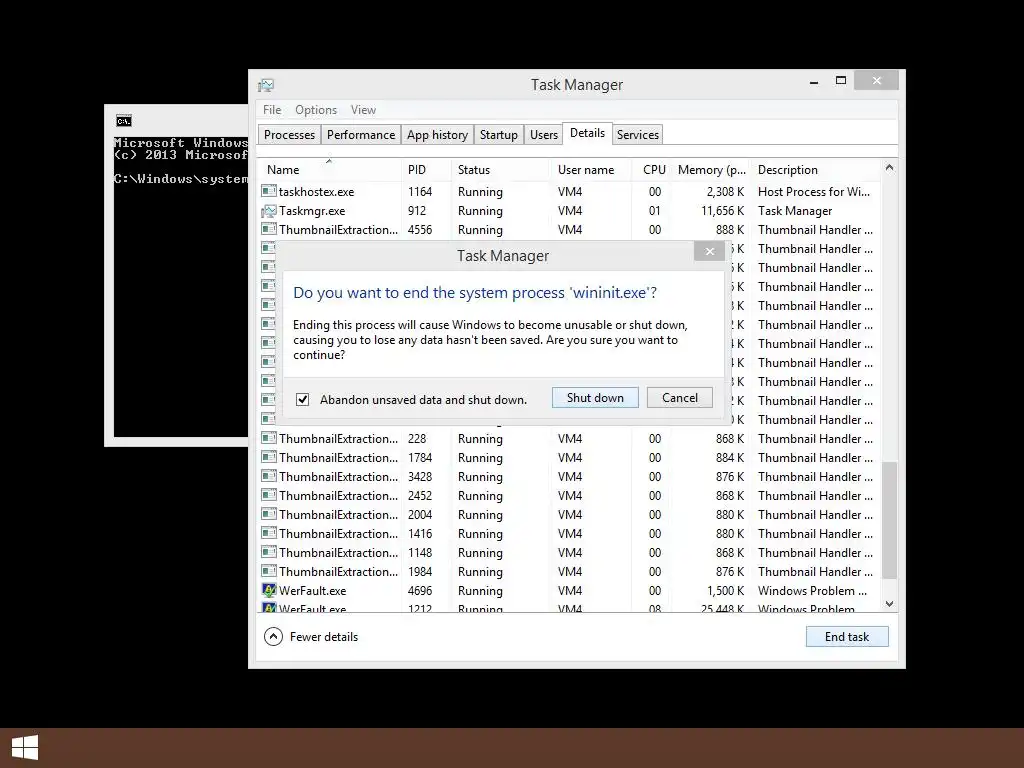Maximize the Task Manager window
1024x768 pixels.
point(841,80)
